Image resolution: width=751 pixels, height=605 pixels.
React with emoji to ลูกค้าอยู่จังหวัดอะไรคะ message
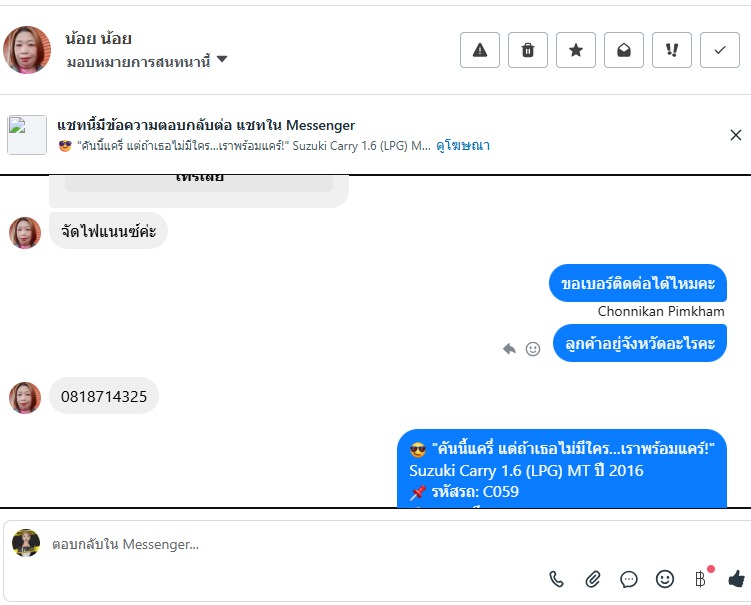pos(533,349)
